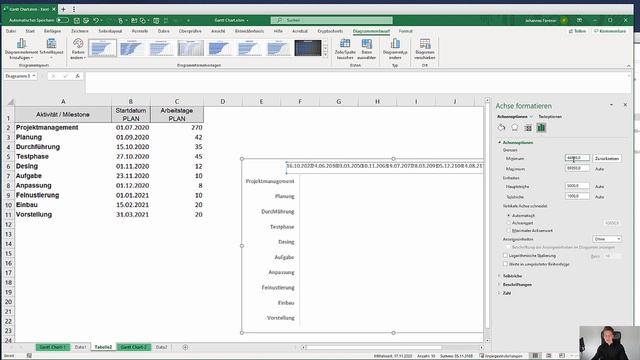This screenshot has width=640, height=360.
Task: Click cell with text Projektmanagement
Action: click(x=63, y=127)
